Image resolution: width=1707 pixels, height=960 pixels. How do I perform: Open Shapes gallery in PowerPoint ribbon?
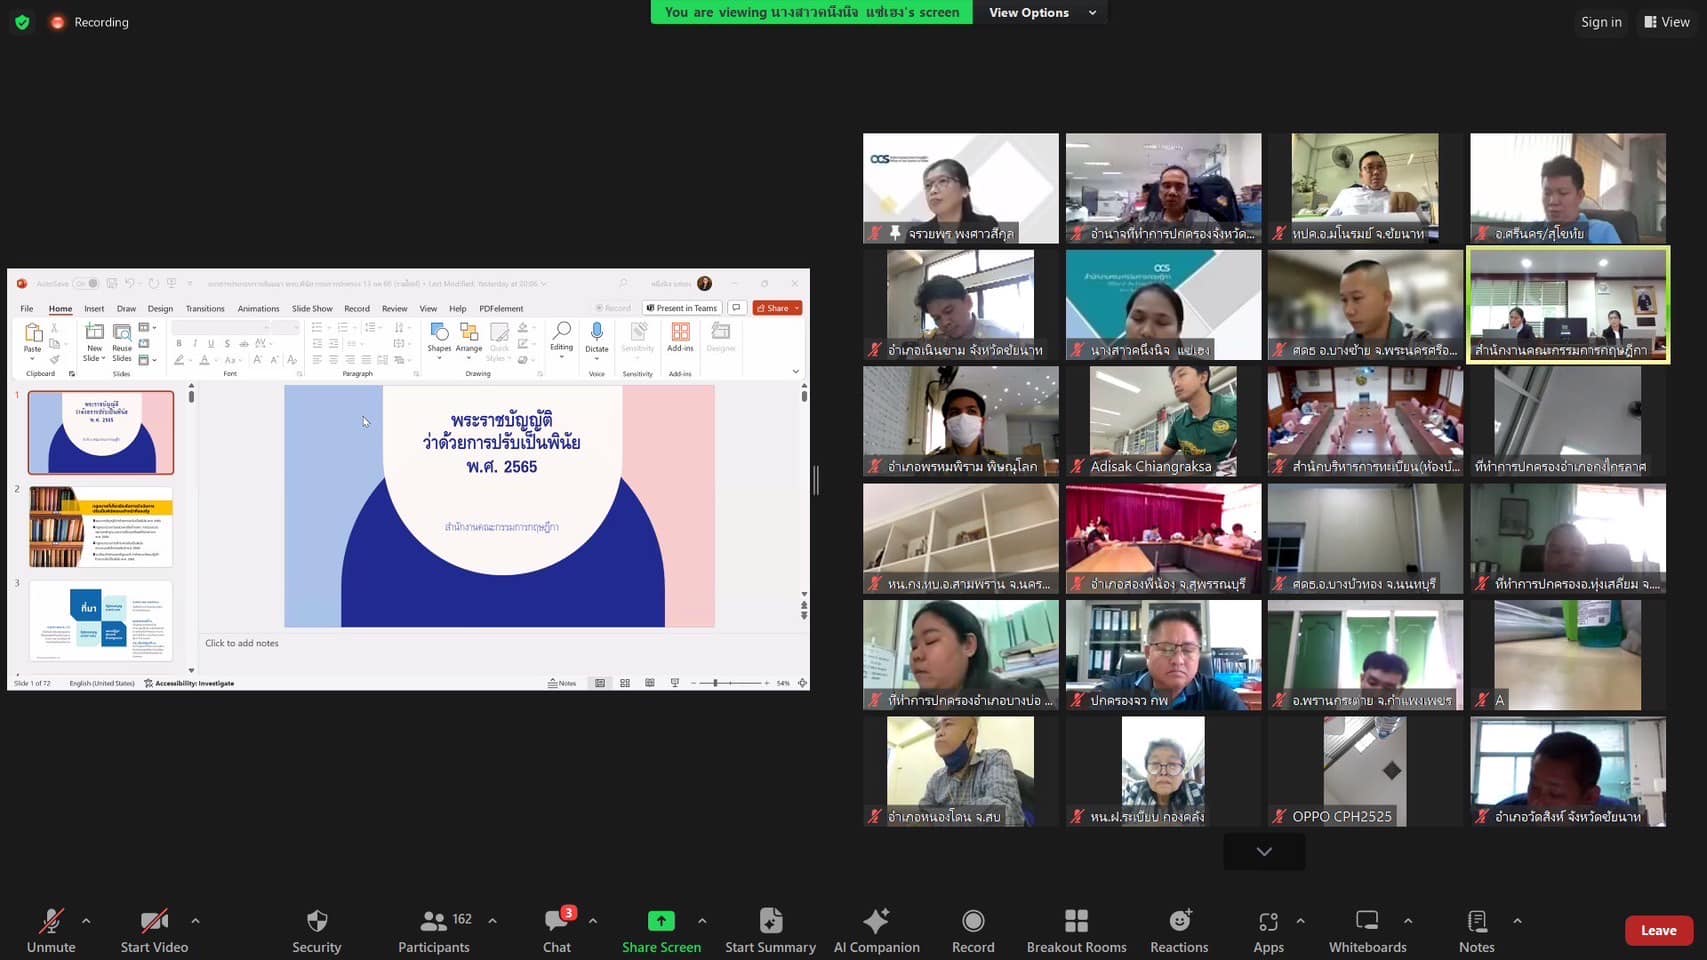[439, 340]
